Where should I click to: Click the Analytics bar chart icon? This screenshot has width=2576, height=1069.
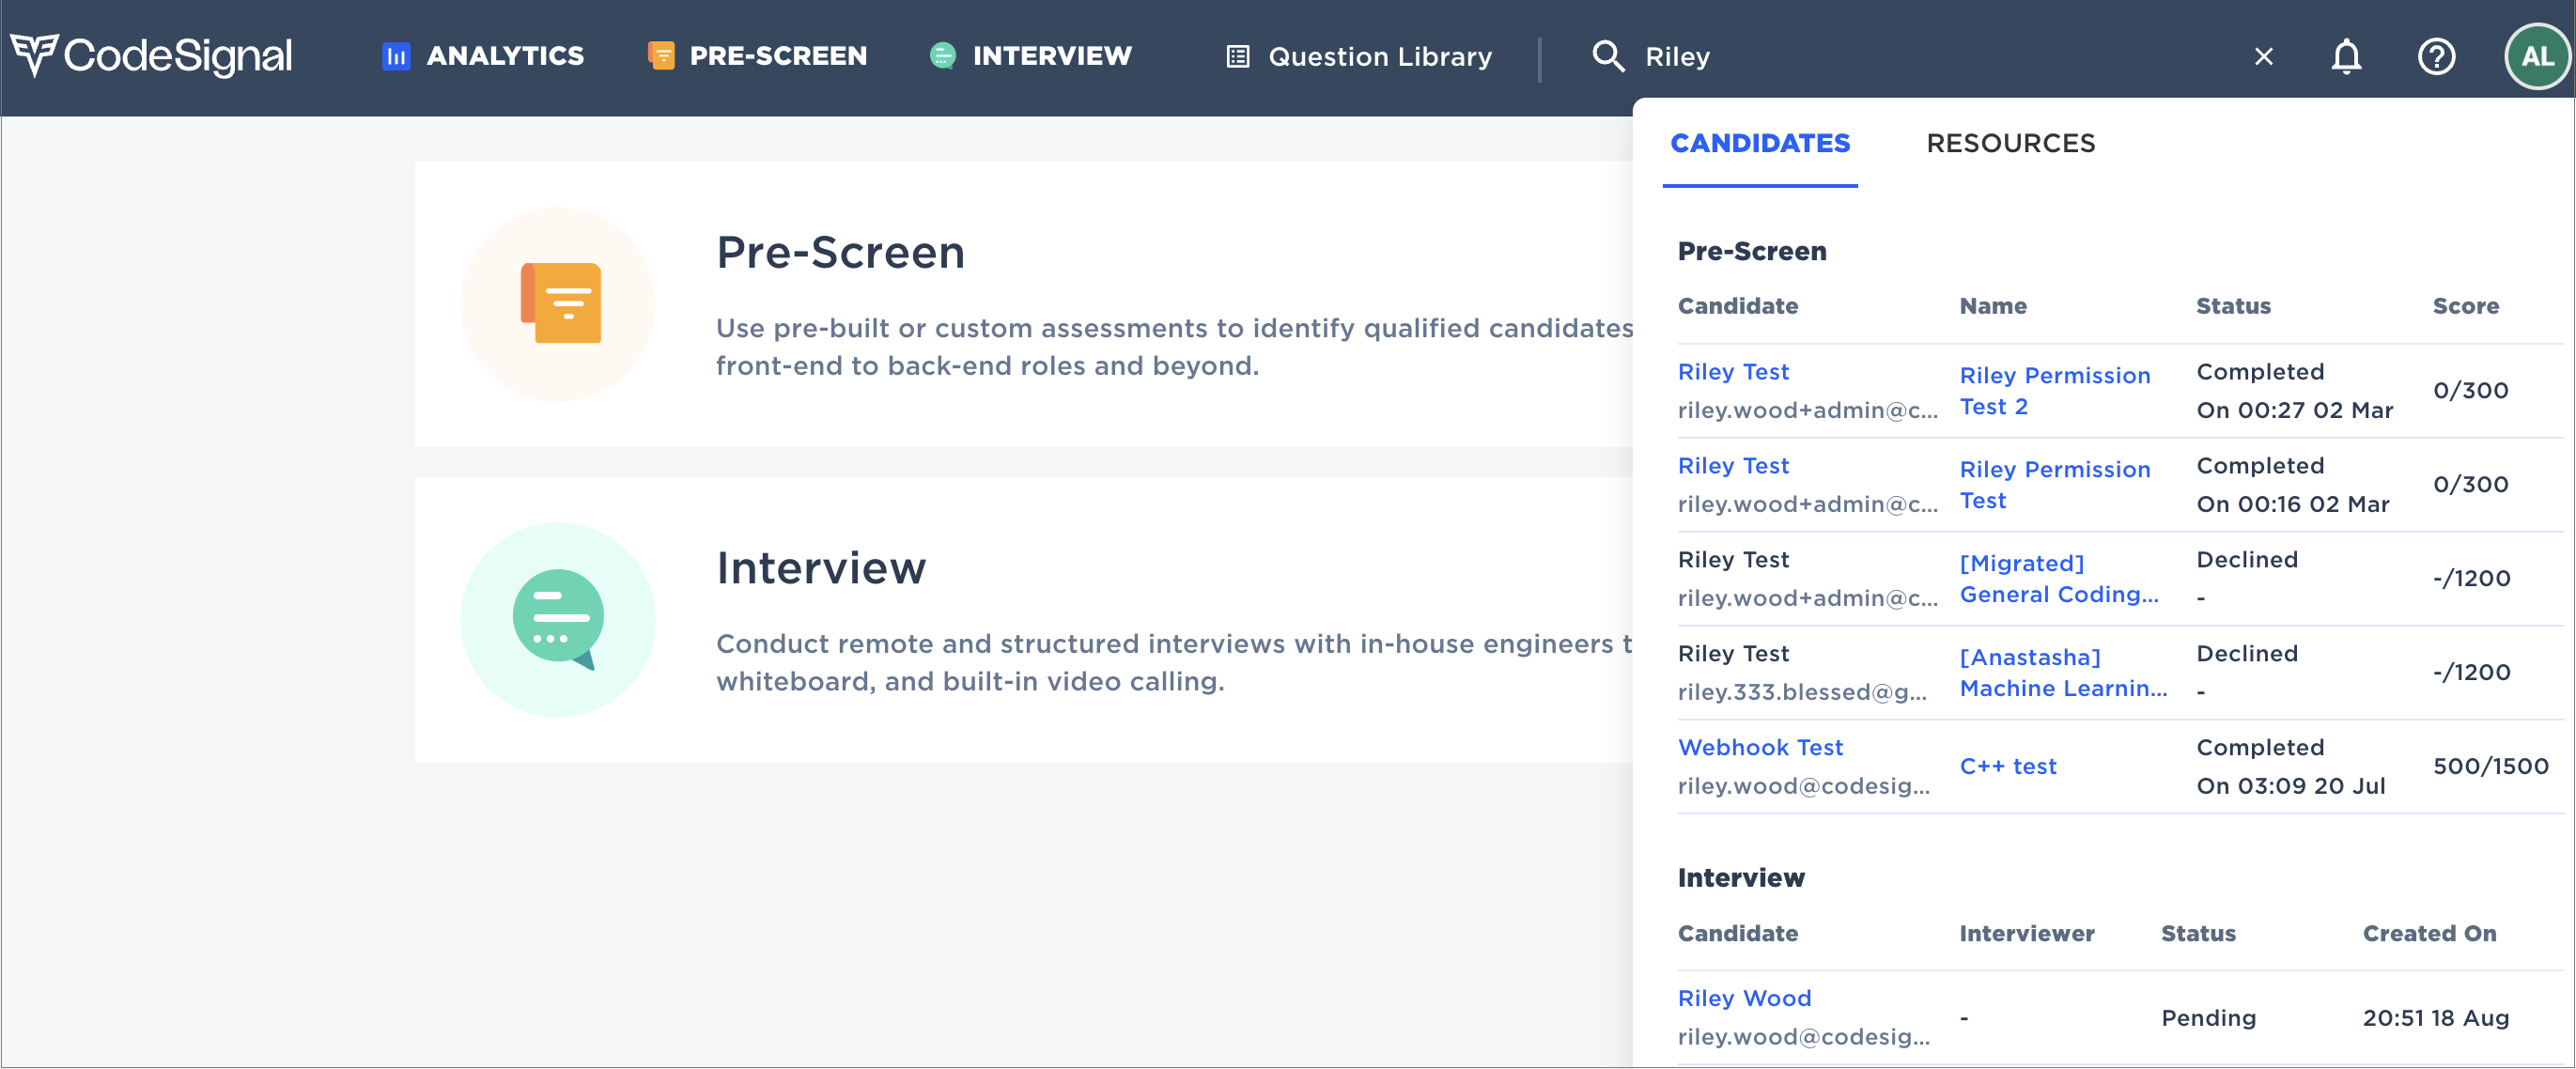(x=396, y=56)
